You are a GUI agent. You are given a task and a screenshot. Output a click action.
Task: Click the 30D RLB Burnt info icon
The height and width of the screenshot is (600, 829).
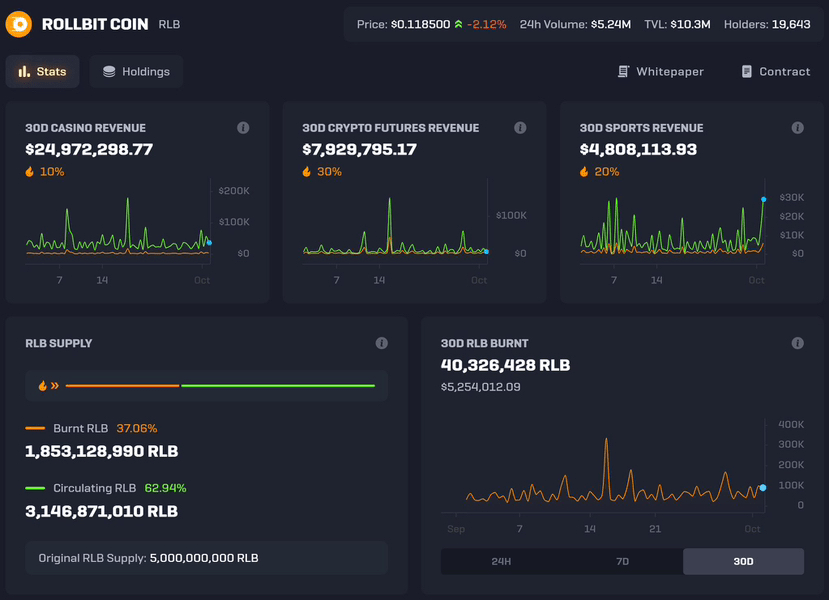tap(797, 343)
